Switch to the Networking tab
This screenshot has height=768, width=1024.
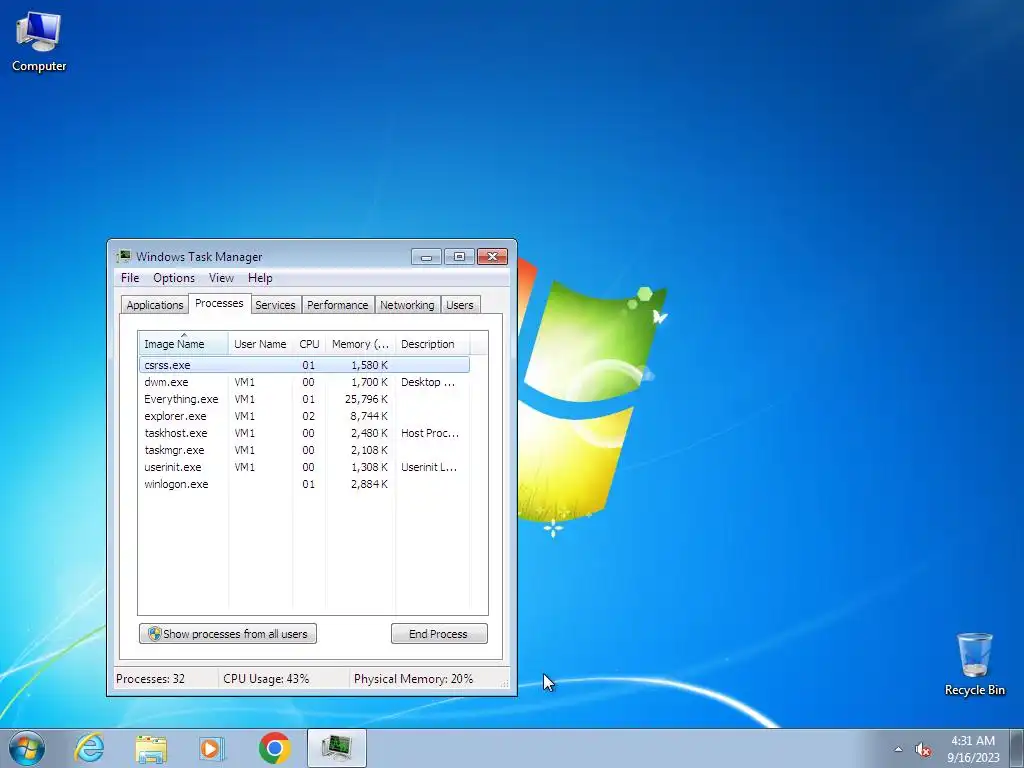pyautogui.click(x=407, y=305)
